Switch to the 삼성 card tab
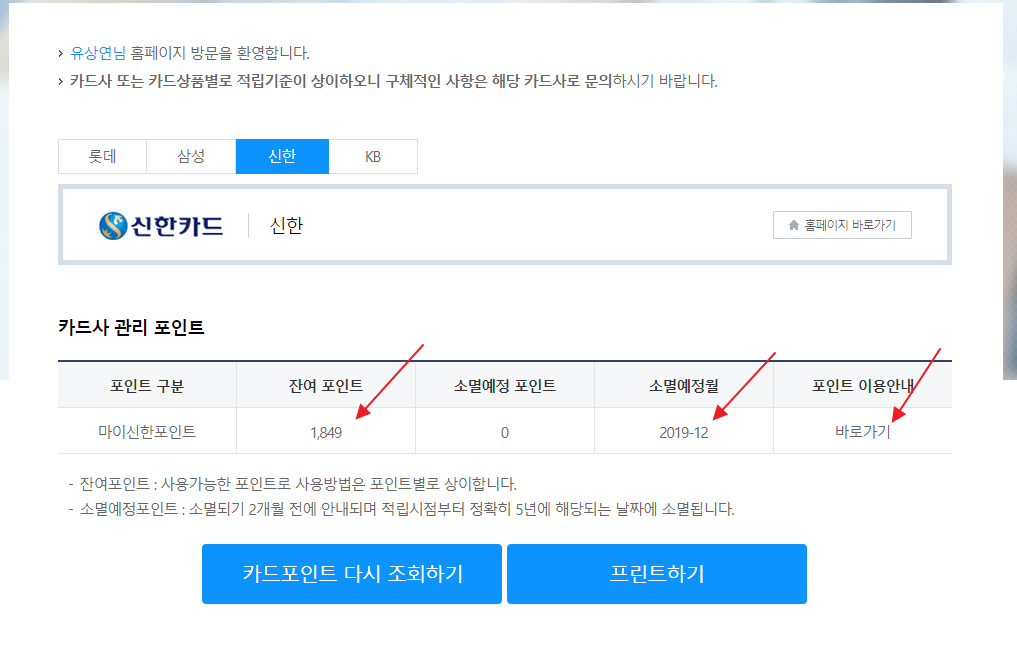This screenshot has height=649, width=1017. [x=191, y=156]
